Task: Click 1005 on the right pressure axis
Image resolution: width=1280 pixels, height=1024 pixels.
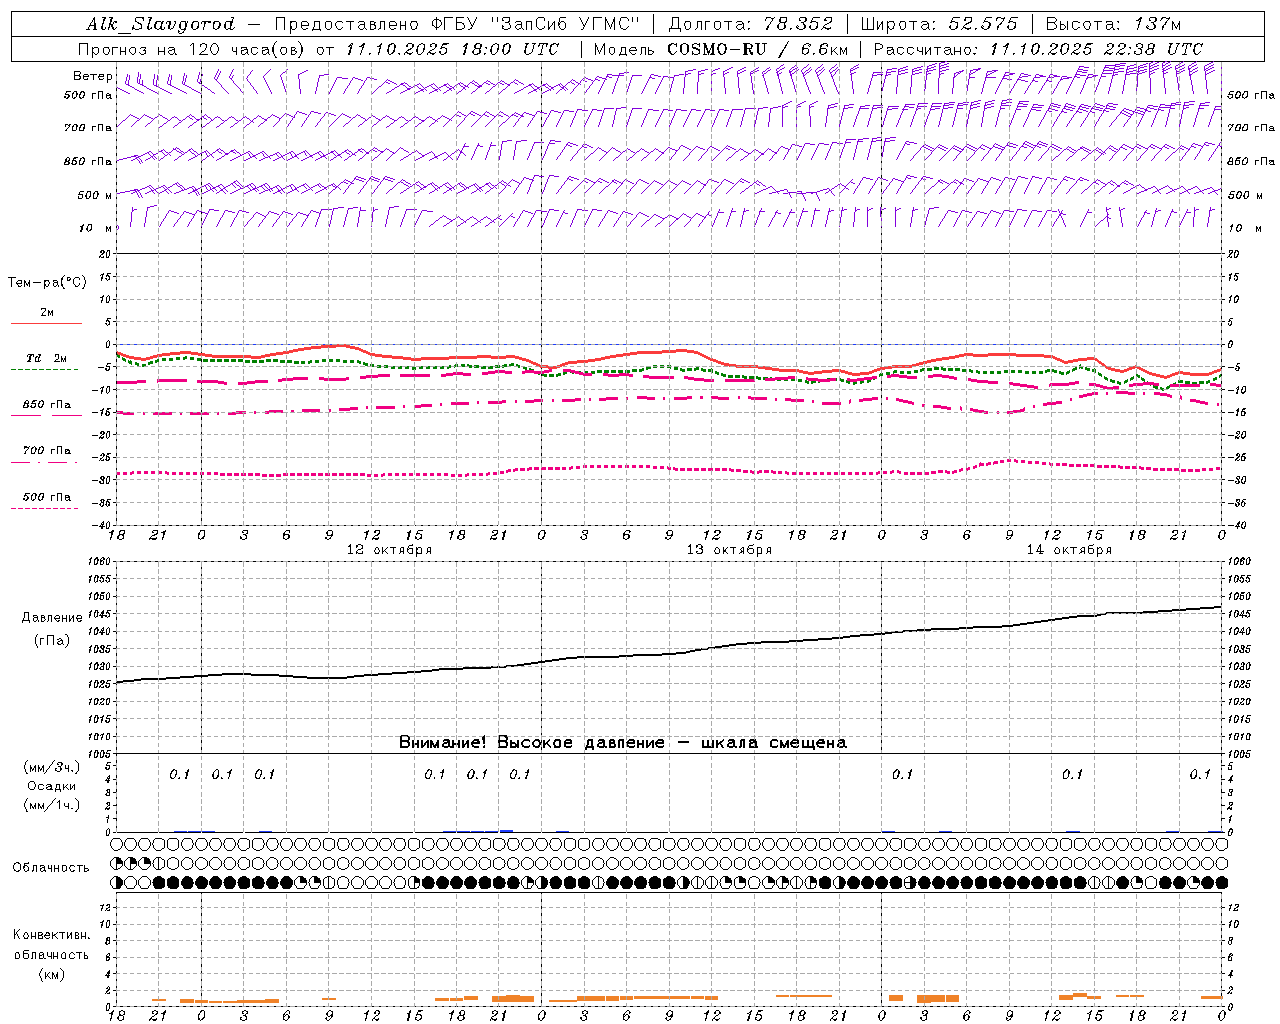Action: [1239, 754]
